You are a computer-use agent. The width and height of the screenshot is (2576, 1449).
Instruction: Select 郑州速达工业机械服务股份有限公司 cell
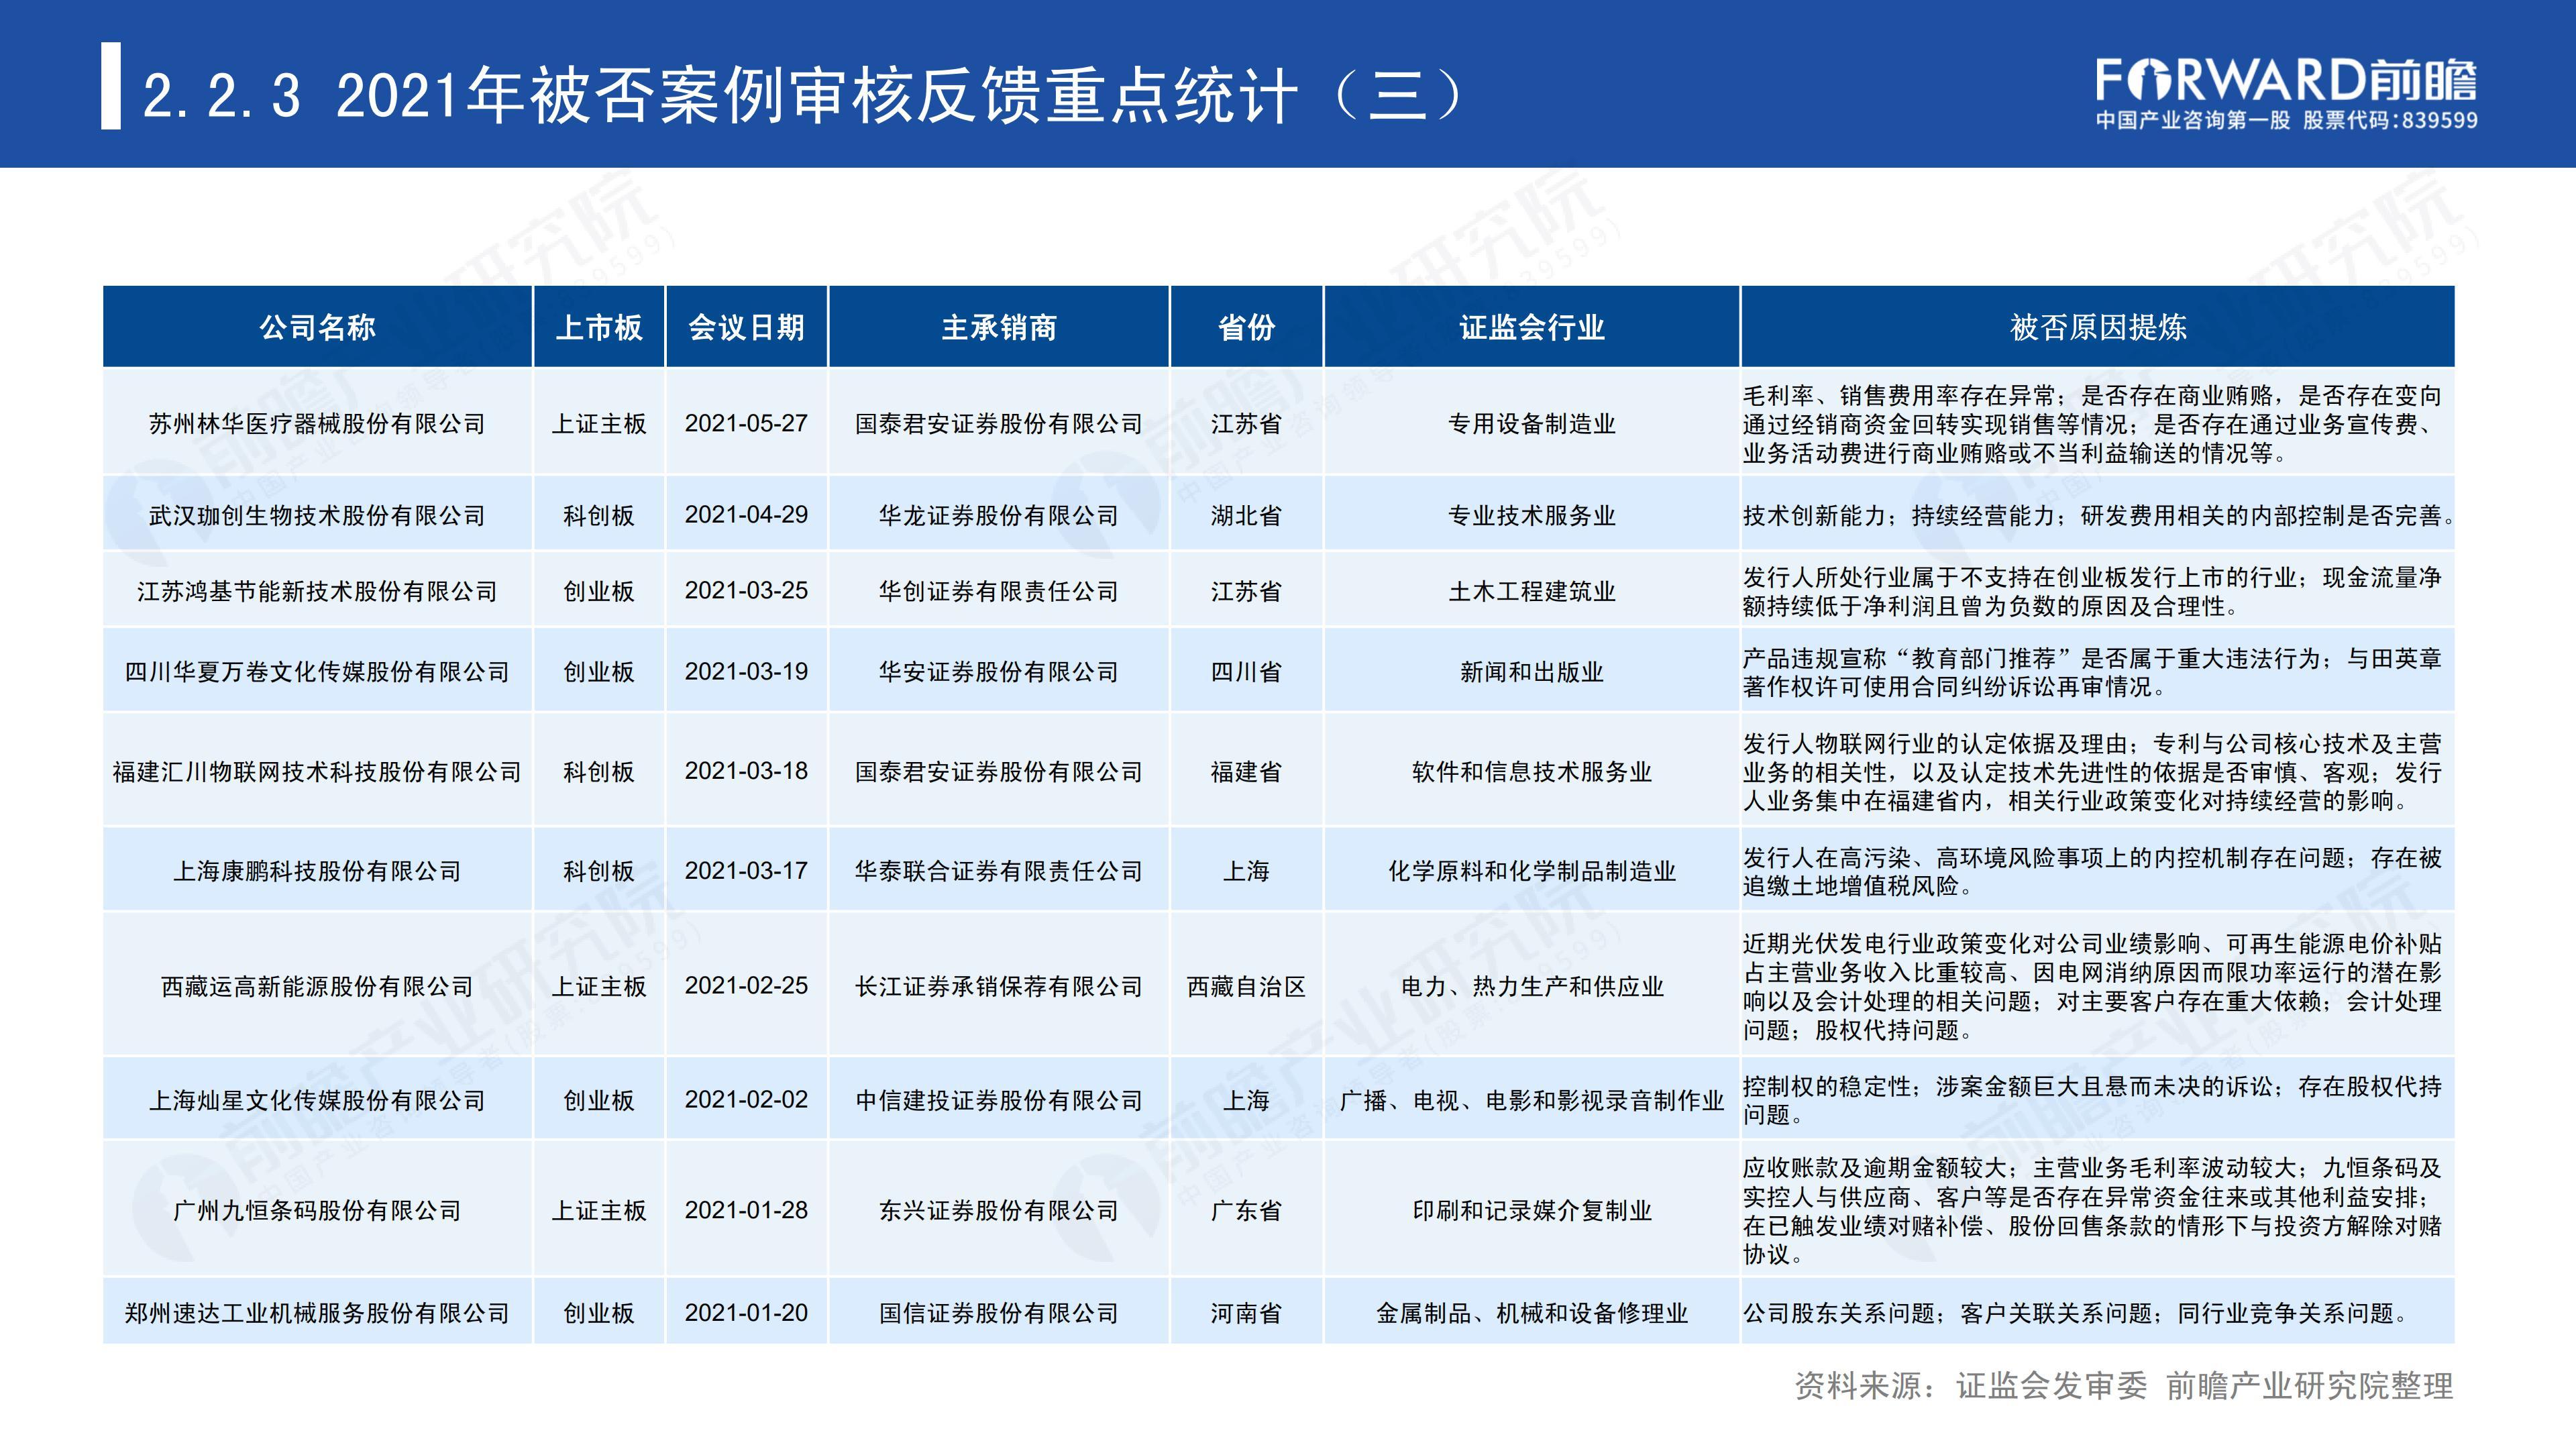point(317,1313)
